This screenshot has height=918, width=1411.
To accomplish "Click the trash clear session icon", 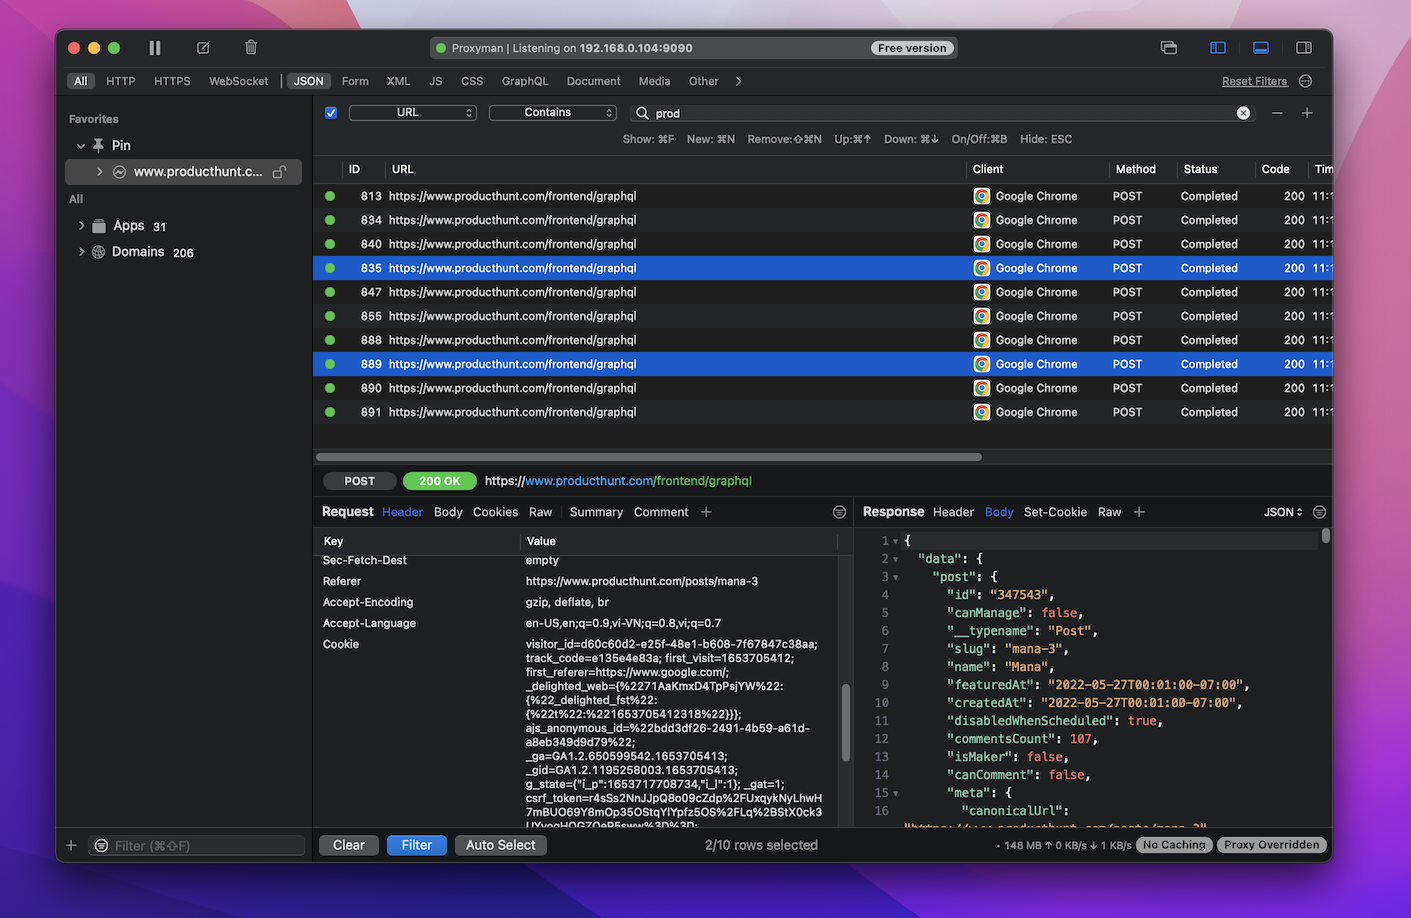I will tap(251, 47).
